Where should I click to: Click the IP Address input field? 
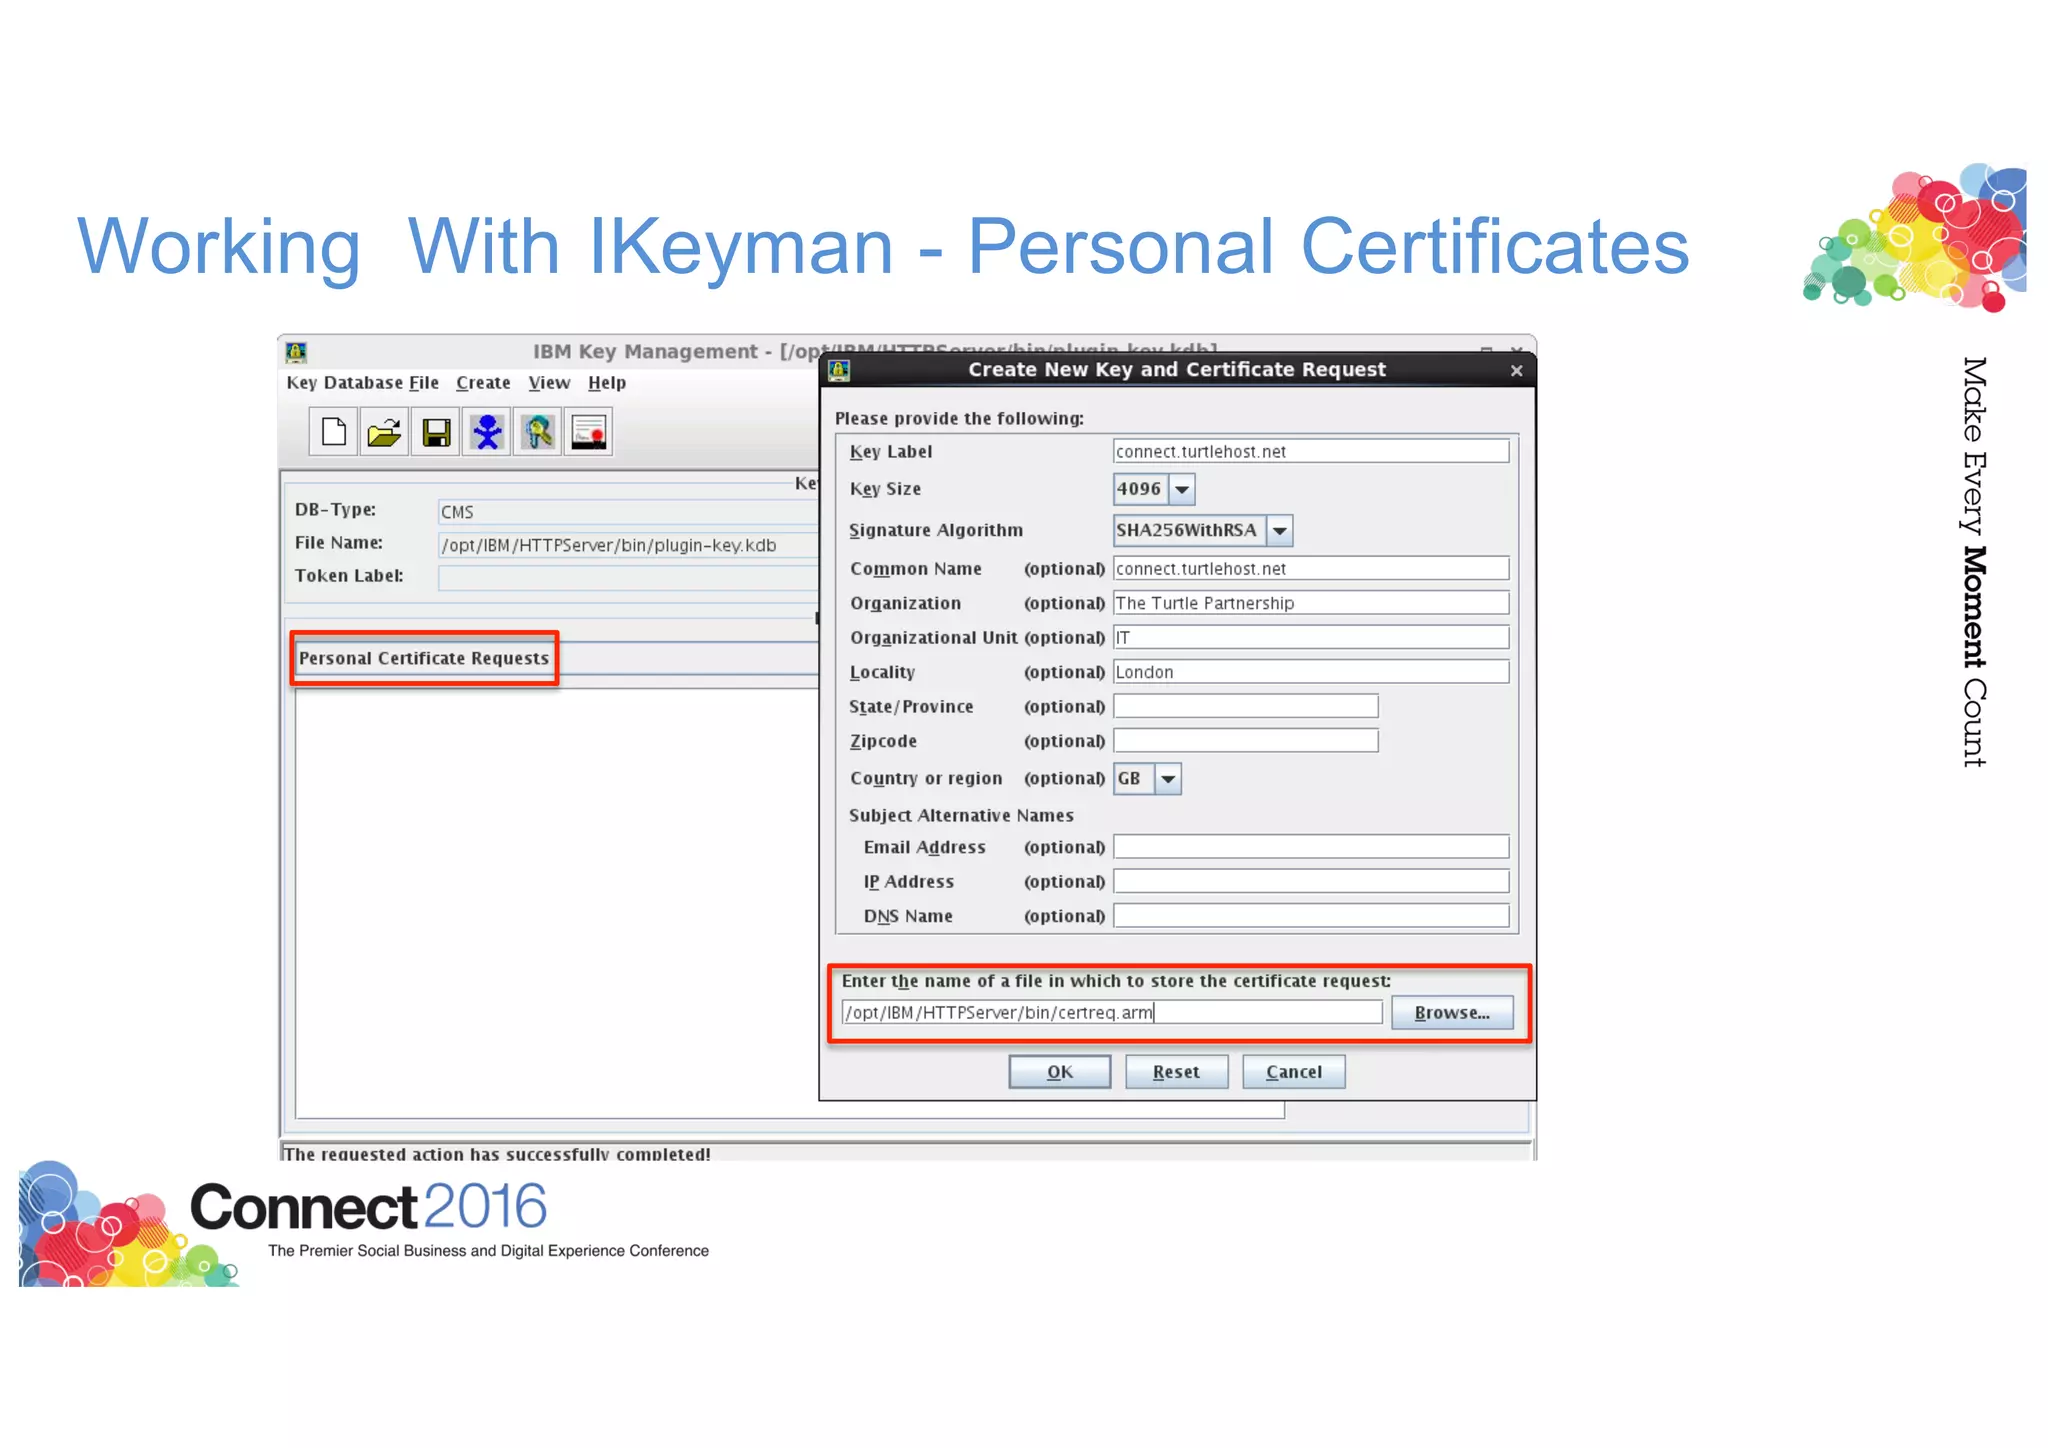tap(1311, 881)
